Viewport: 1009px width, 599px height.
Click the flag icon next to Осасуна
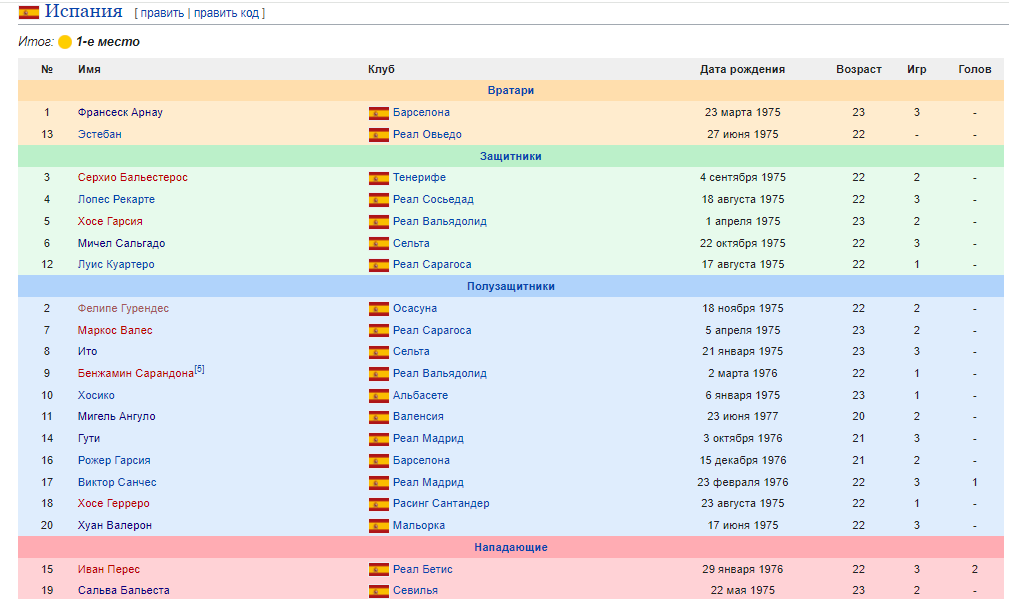[378, 309]
